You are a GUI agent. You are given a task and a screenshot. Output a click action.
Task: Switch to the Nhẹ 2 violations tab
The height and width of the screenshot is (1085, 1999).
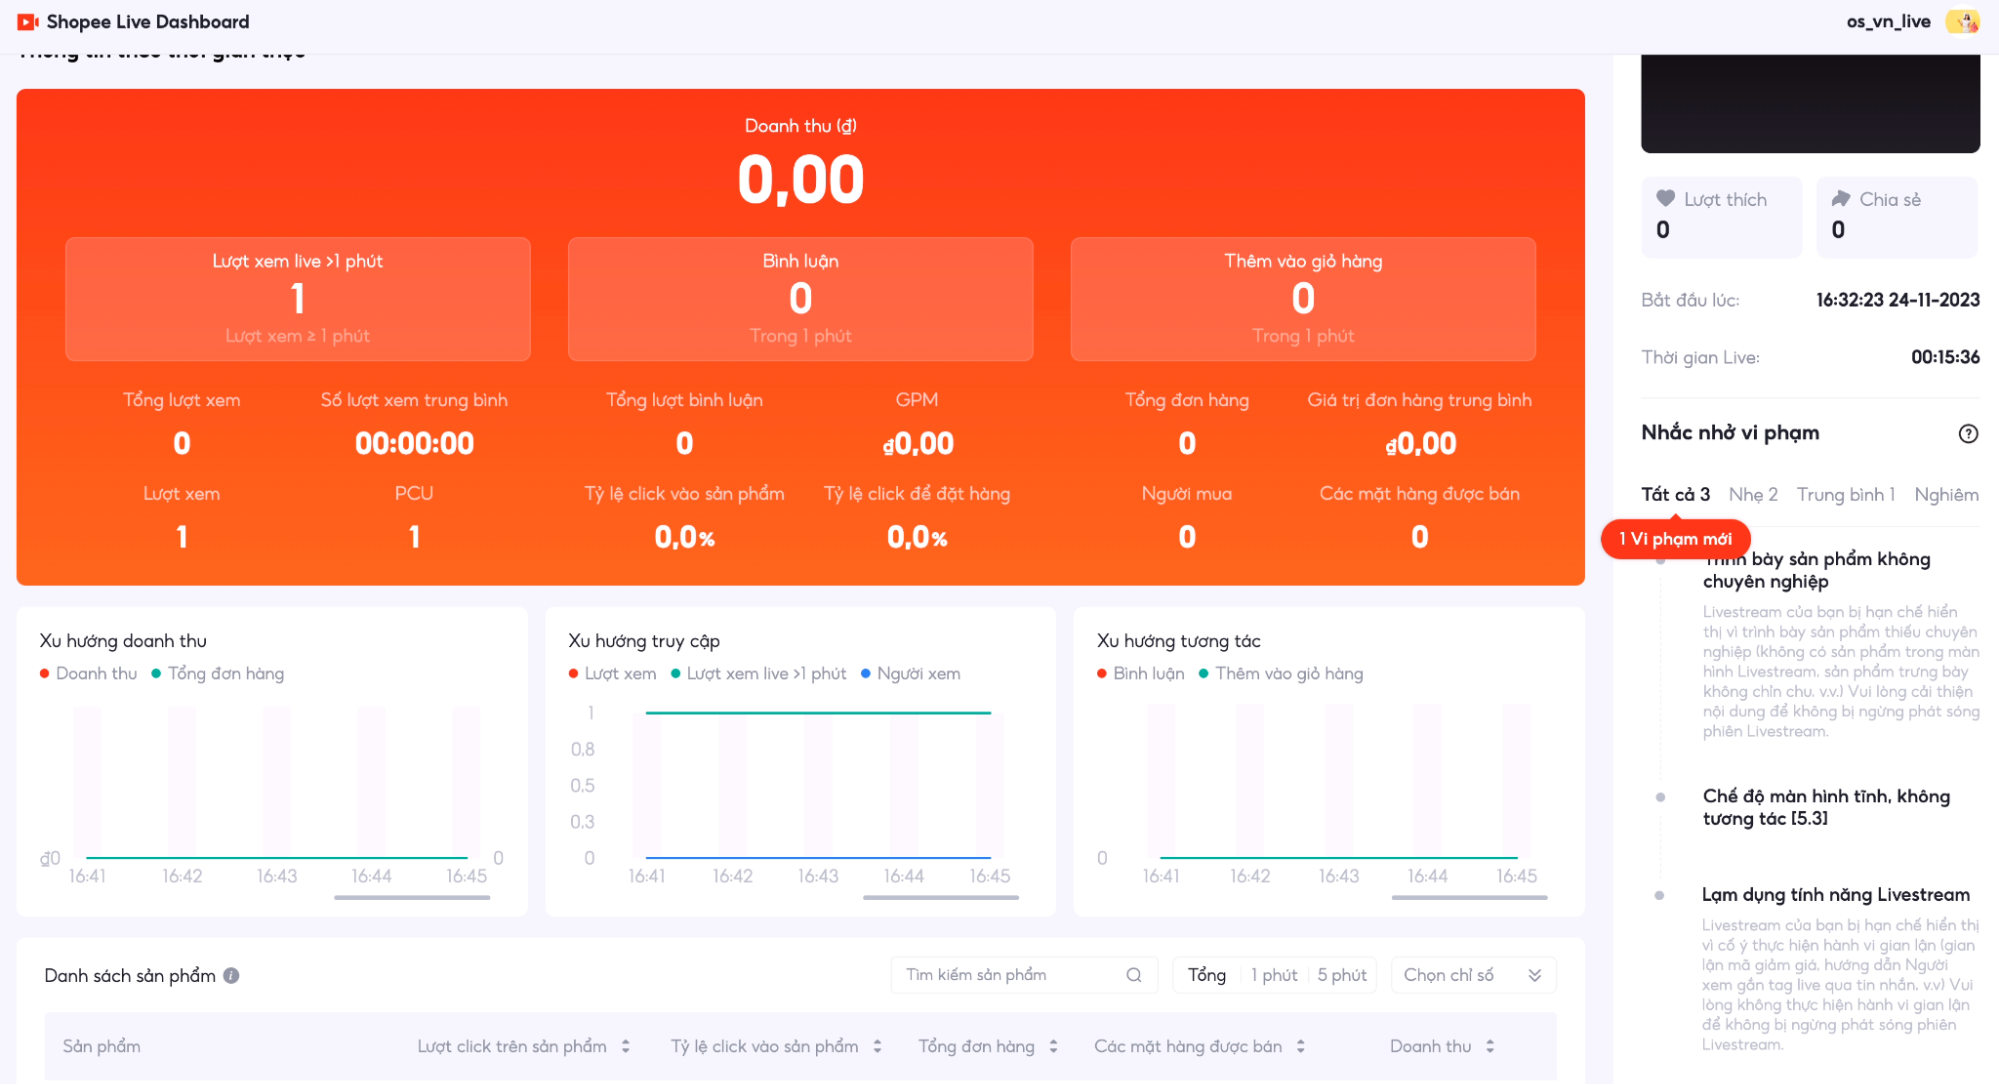click(x=1753, y=494)
